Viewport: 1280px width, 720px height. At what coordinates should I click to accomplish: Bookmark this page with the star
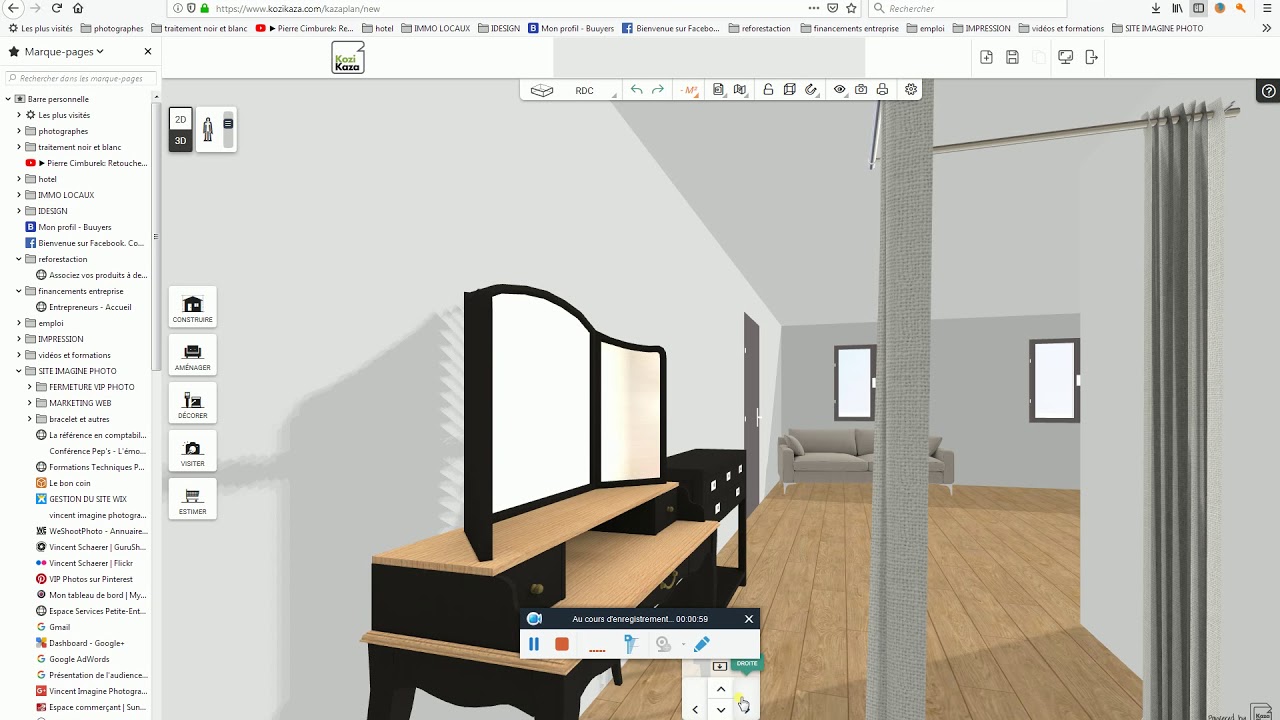click(851, 8)
